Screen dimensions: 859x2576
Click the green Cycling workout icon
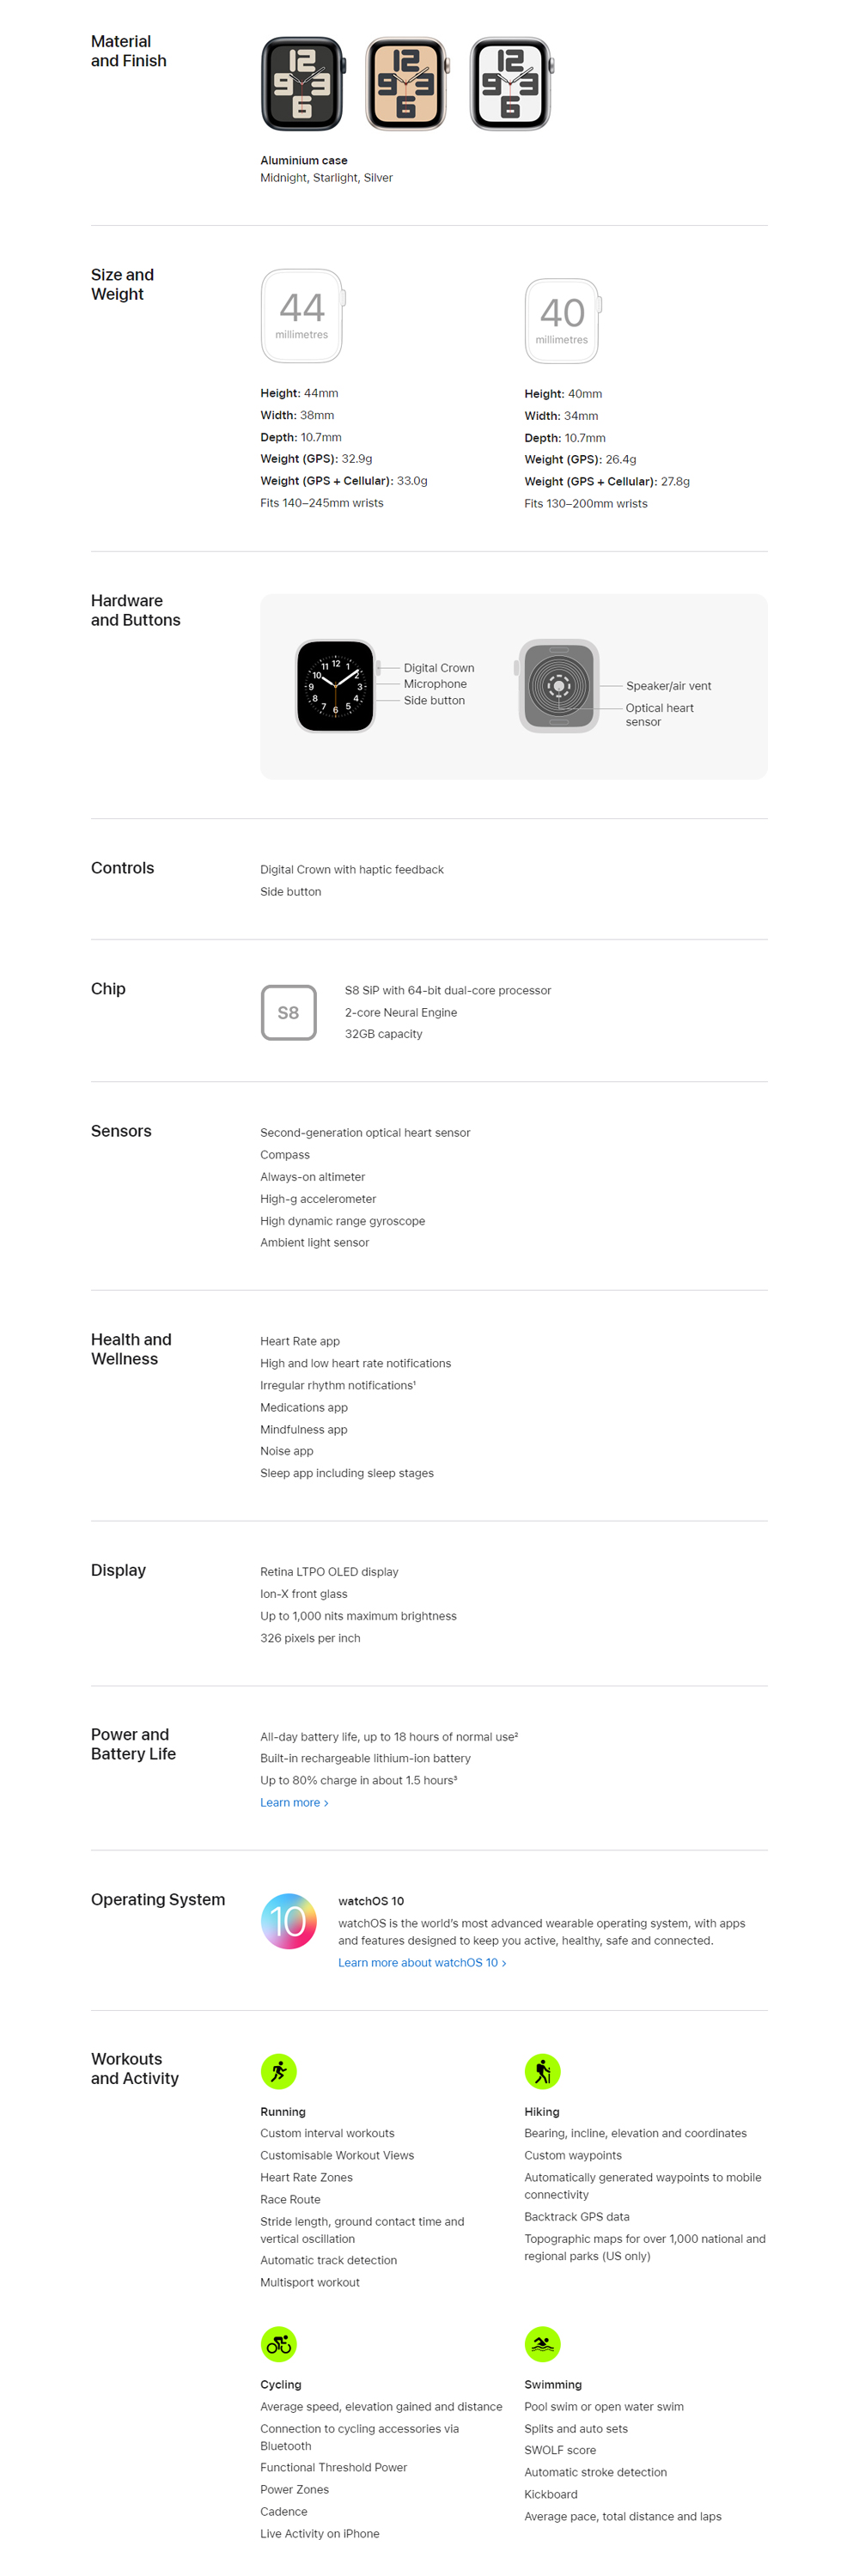pyautogui.click(x=279, y=2344)
